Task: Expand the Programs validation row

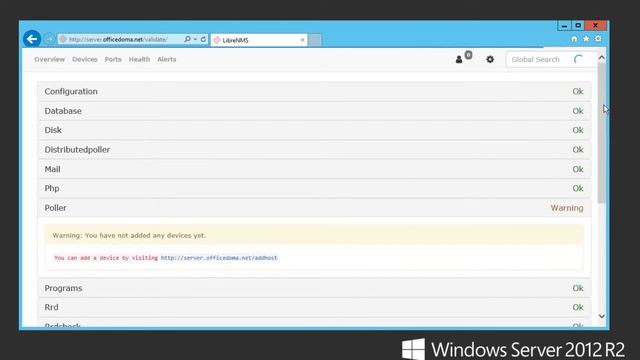Action: click(x=314, y=288)
